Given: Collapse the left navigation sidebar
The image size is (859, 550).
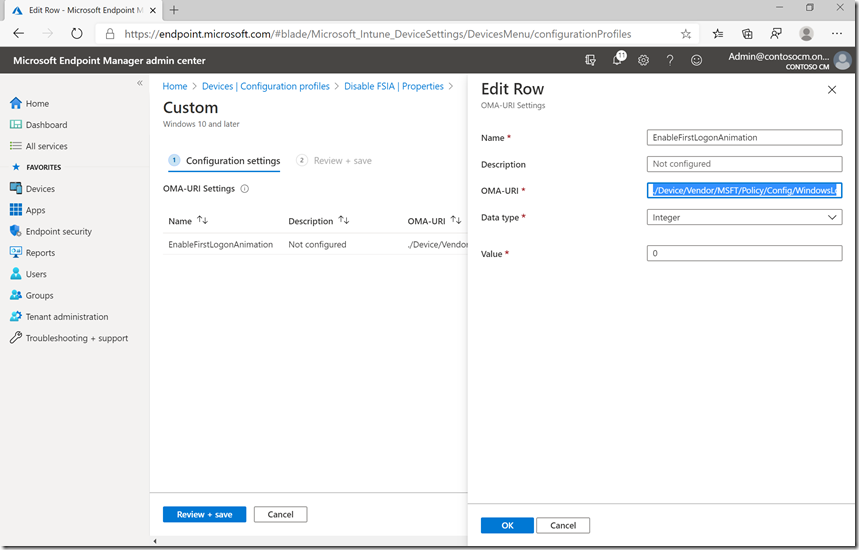Looking at the screenshot, I should pos(140,83).
